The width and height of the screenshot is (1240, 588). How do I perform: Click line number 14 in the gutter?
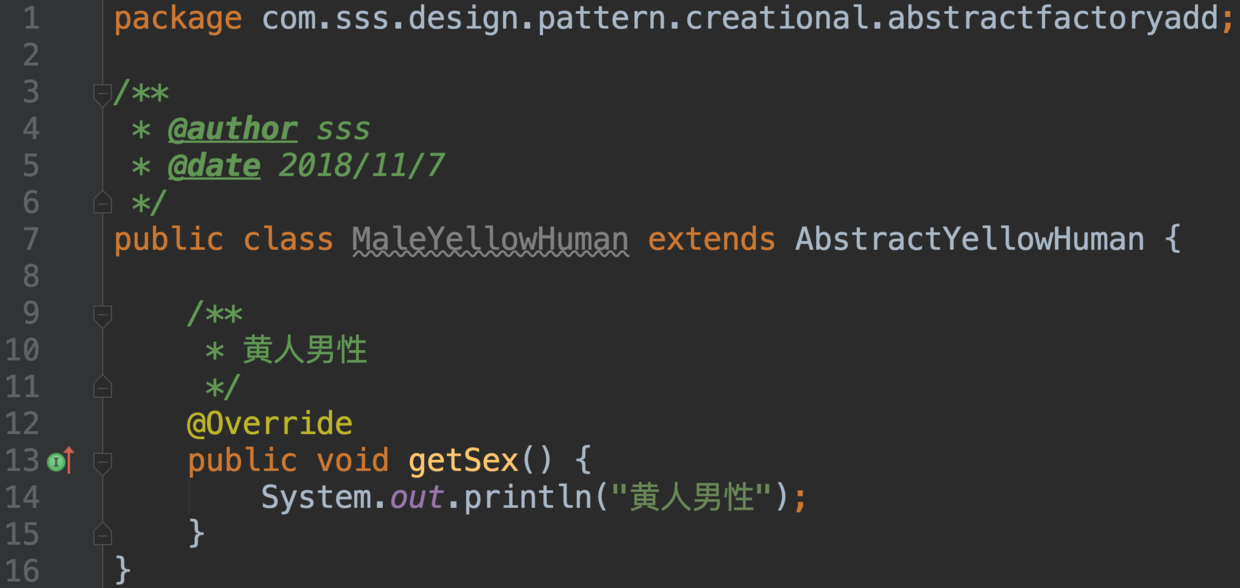tap(22, 497)
